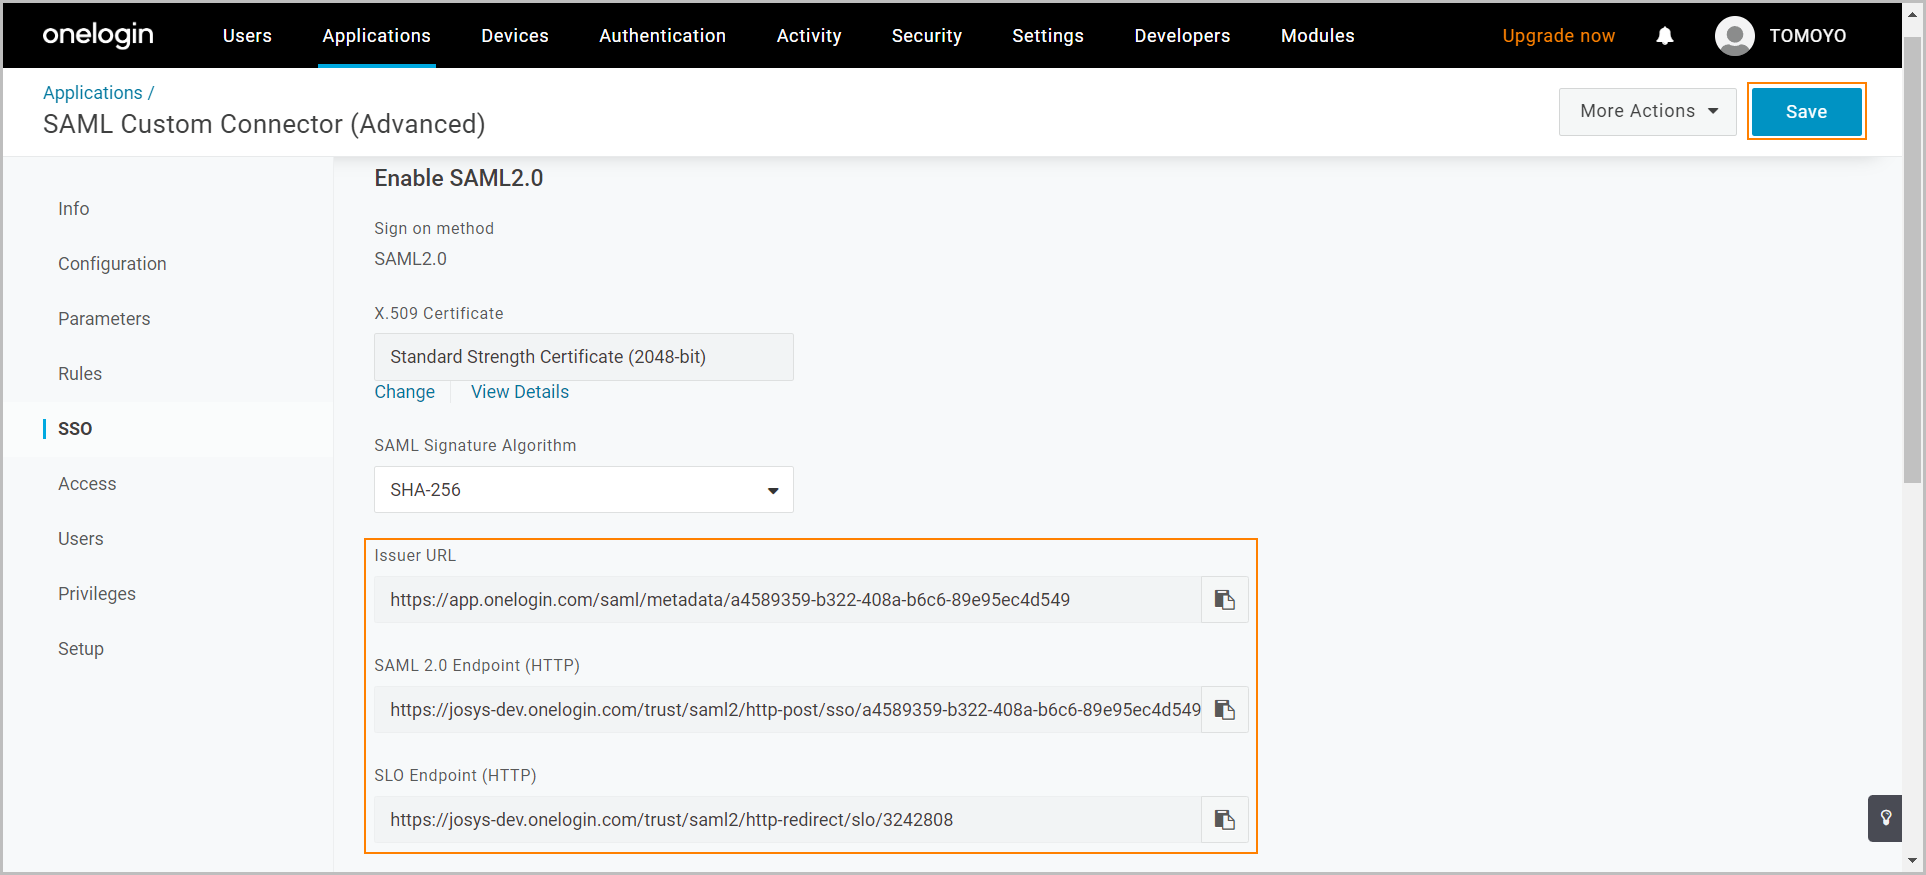The image size is (1926, 875).
Task: Open certificate View Details link
Action: click(520, 392)
